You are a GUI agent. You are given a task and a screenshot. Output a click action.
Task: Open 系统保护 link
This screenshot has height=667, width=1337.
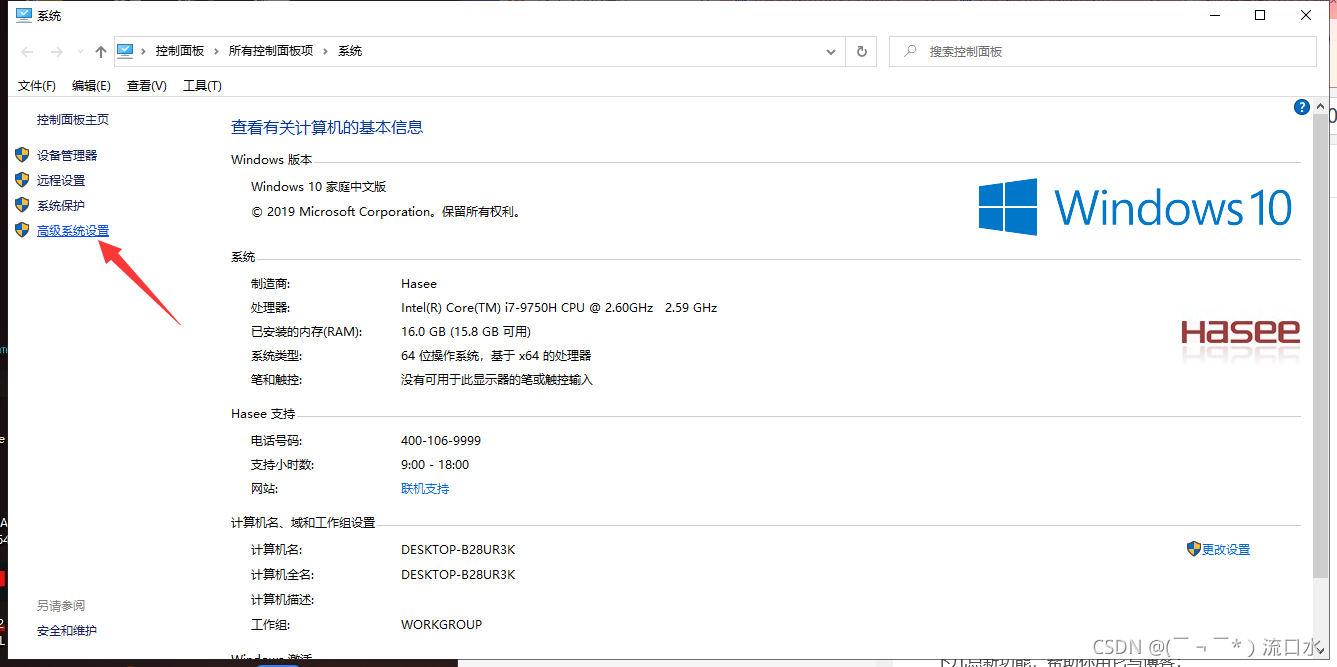point(61,206)
